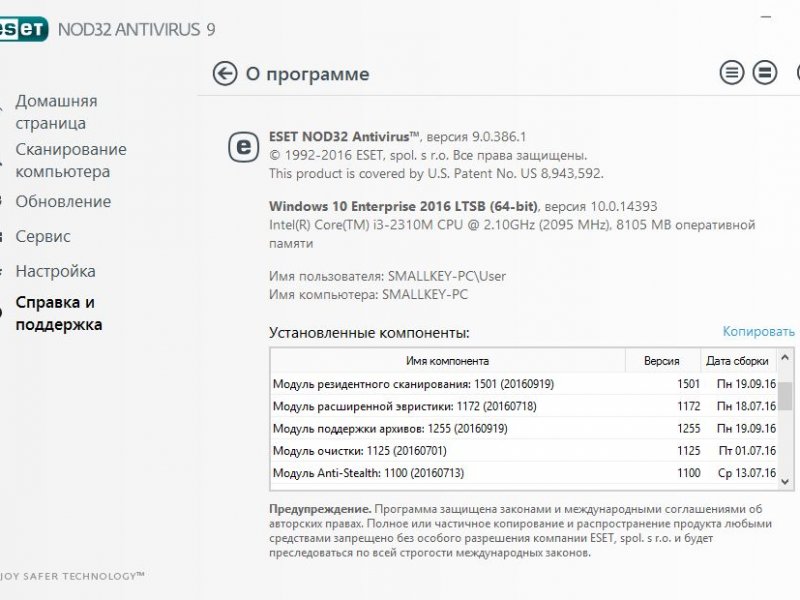
Task: Sort by the Версия column header
Action: coord(662,361)
